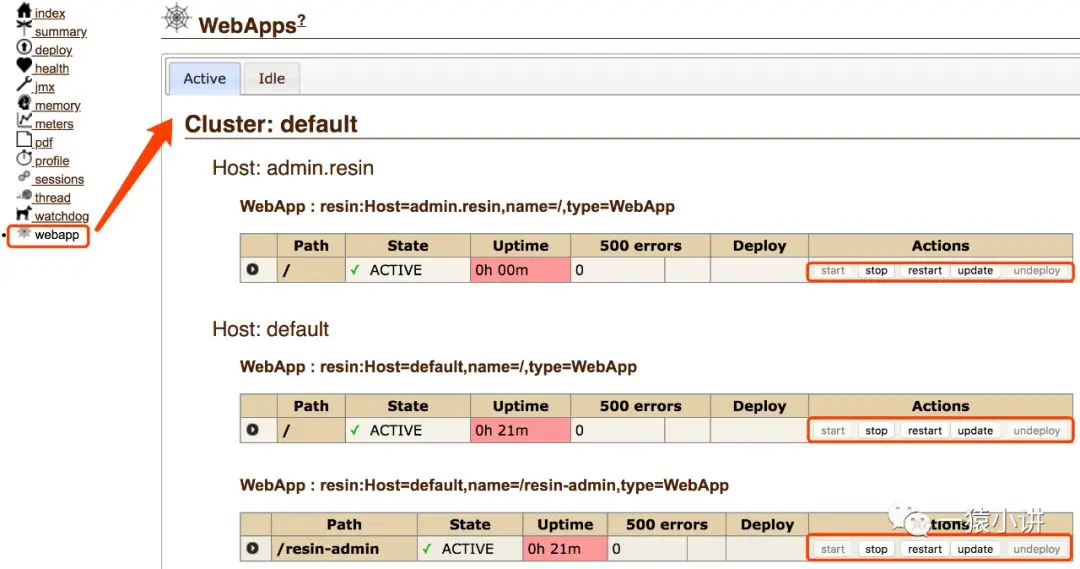This screenshot has width=1080, height=569.
Task: Open the WebApps help question mark
Action: [302, 20]
